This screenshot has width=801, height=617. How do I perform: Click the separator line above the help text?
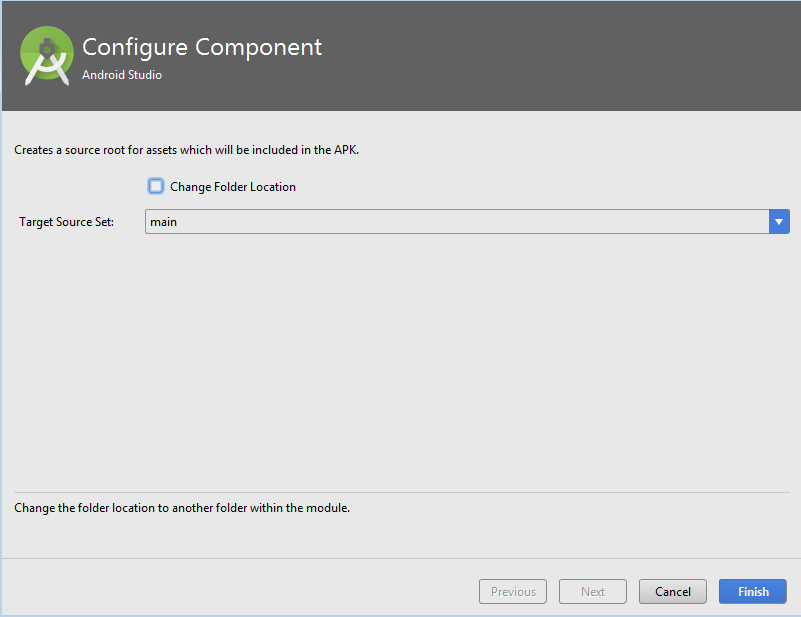click(x=400, y=492)
